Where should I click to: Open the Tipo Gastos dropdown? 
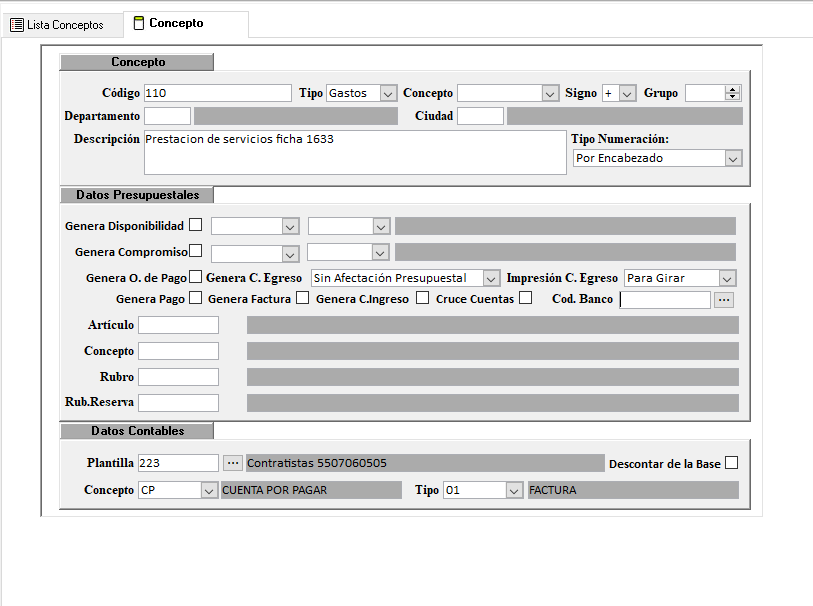click(x=388, y=93)
